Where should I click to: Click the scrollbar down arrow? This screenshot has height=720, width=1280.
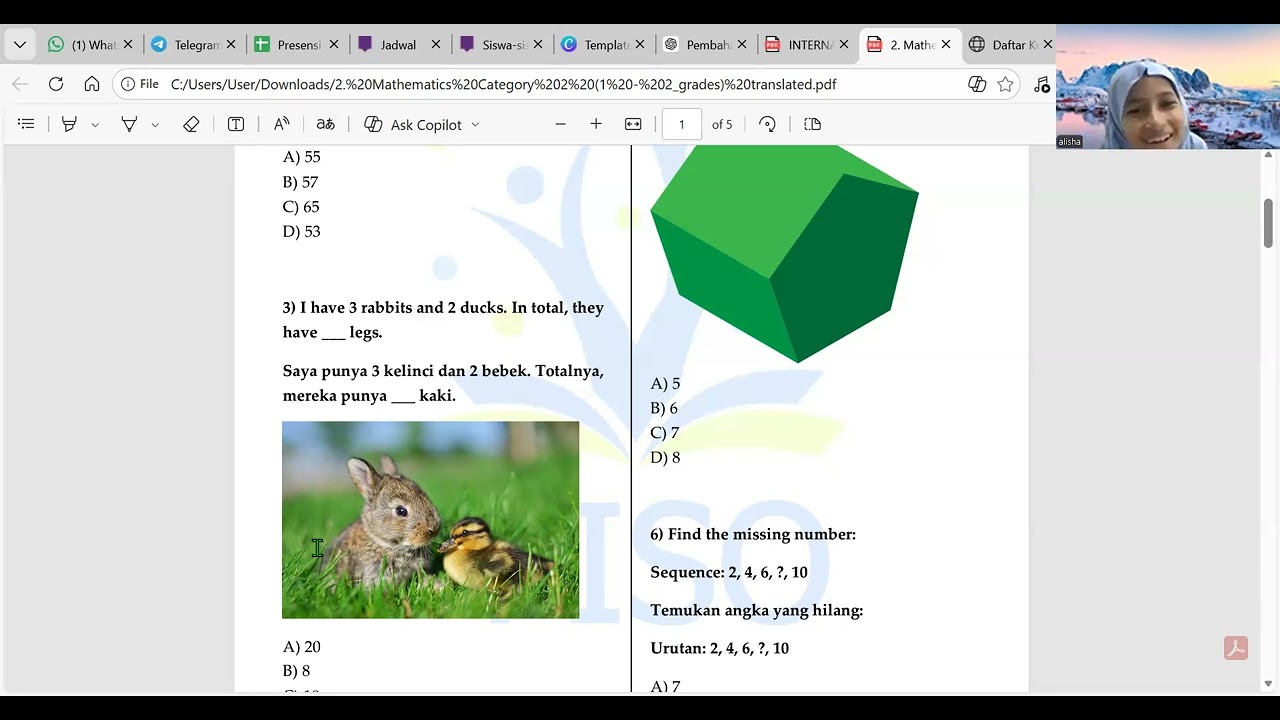[x=1268, y=683]
